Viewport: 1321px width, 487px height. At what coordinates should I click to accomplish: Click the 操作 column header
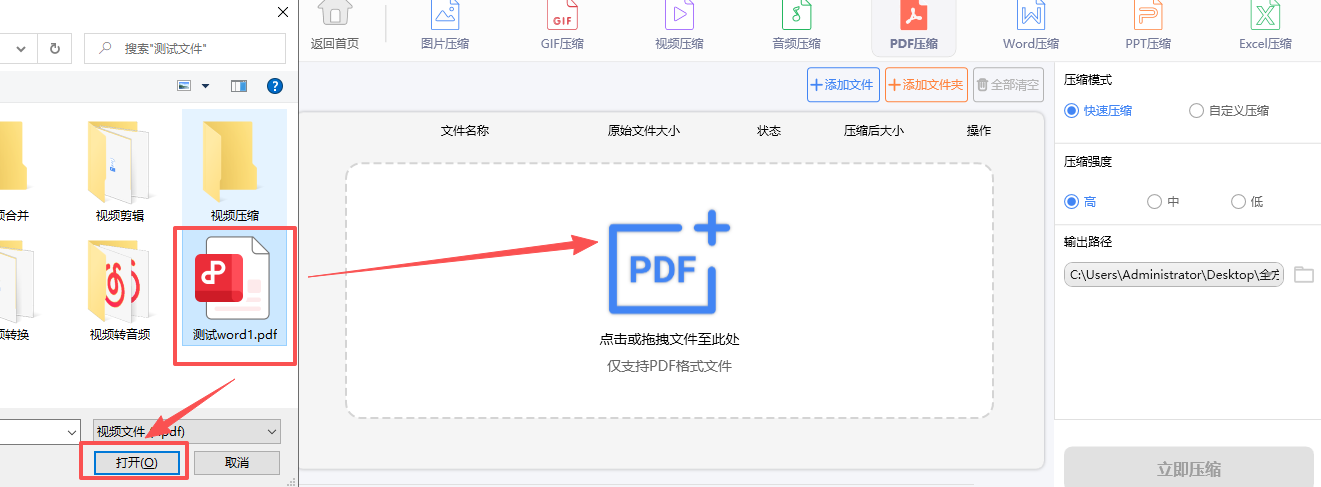[979, 131]
